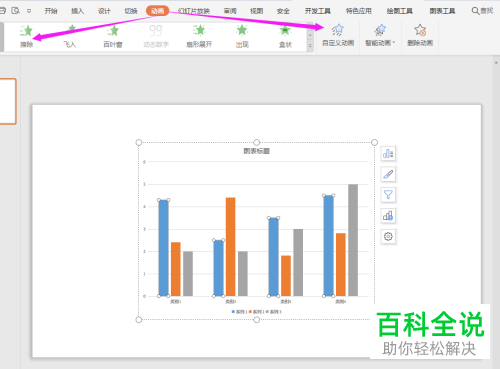Open the chart elements side button
The image size is (500, 369).
point(388,154)
